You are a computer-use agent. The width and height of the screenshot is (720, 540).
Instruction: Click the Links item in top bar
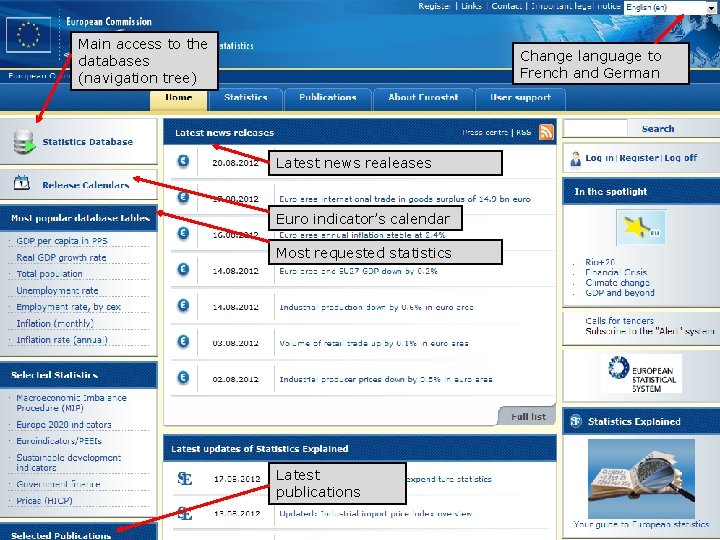coord(471,6)
